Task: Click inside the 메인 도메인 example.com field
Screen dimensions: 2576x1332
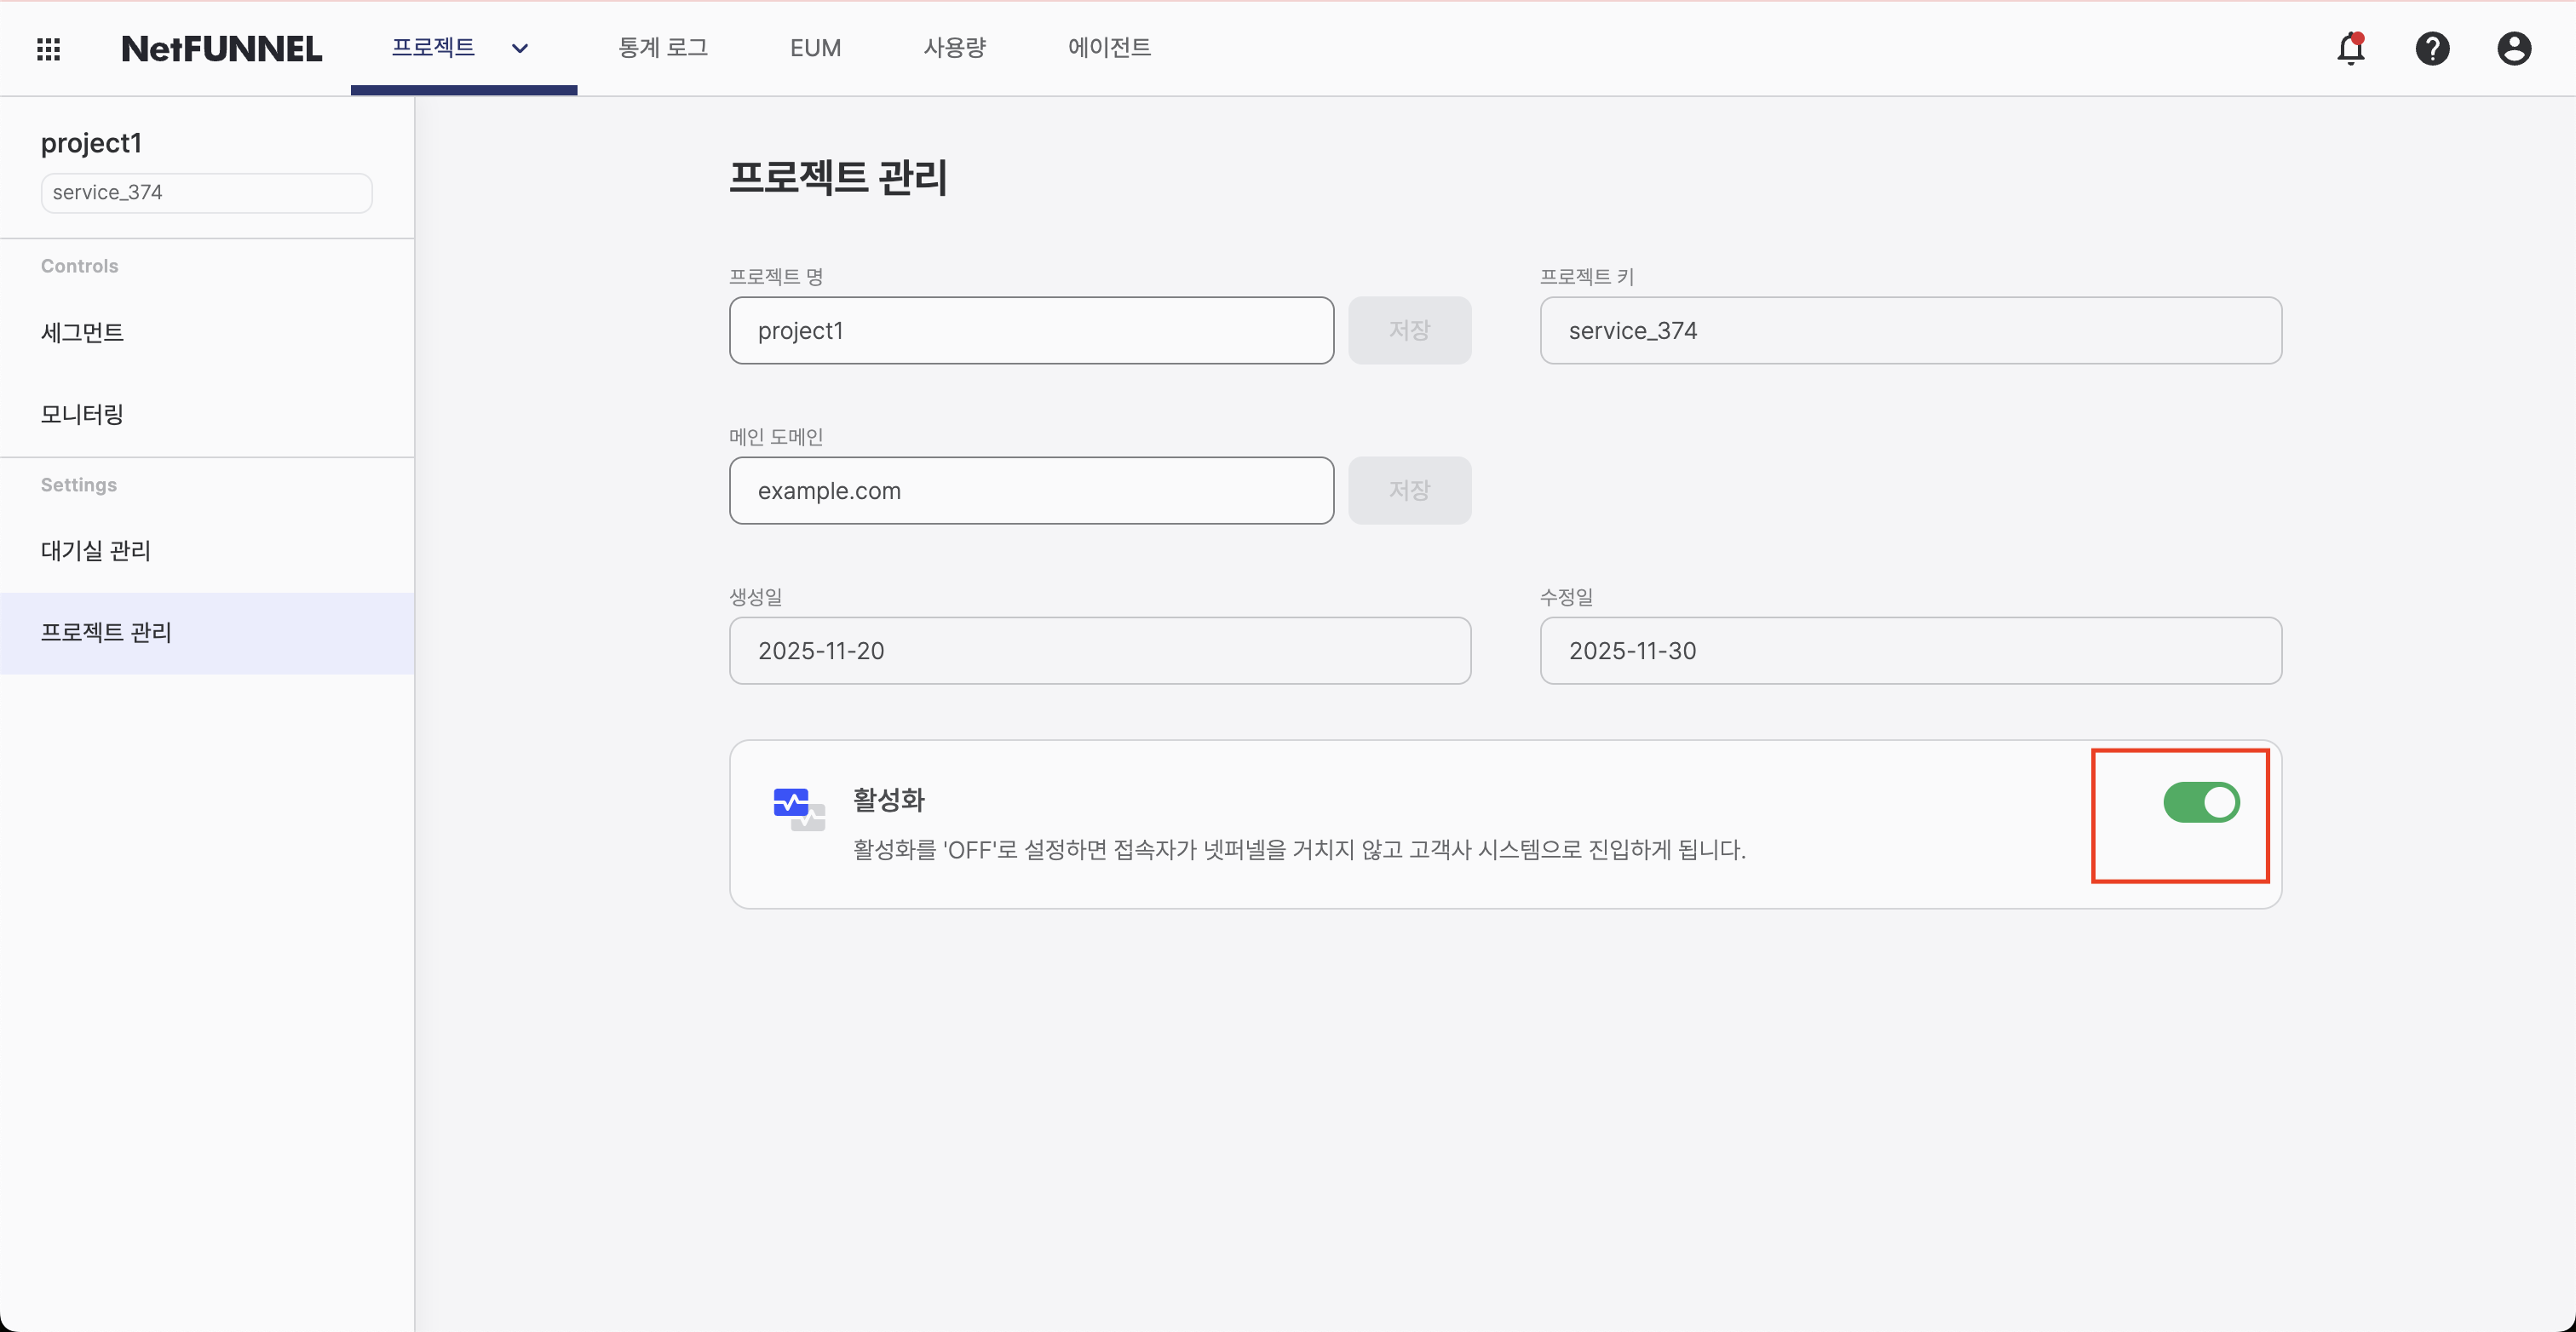Action: [1030, 491]
